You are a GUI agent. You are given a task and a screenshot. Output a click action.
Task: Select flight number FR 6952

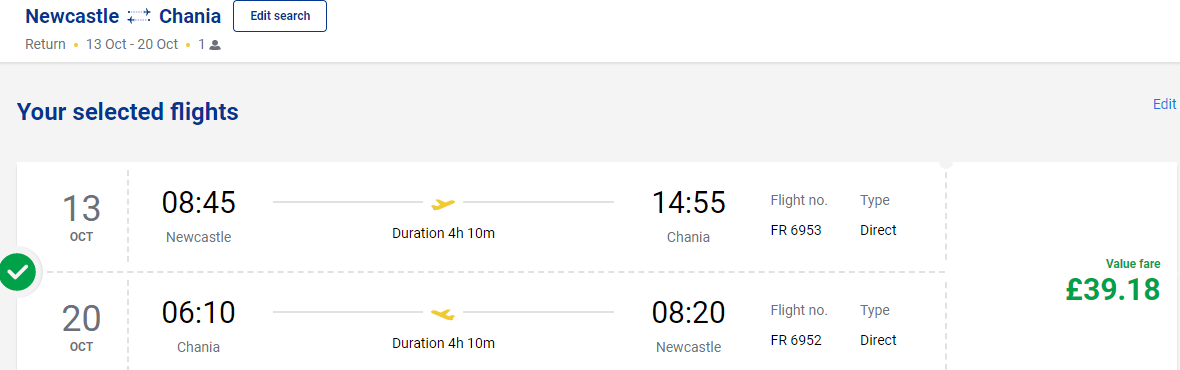pyautogui.click(x=796, y=340)
